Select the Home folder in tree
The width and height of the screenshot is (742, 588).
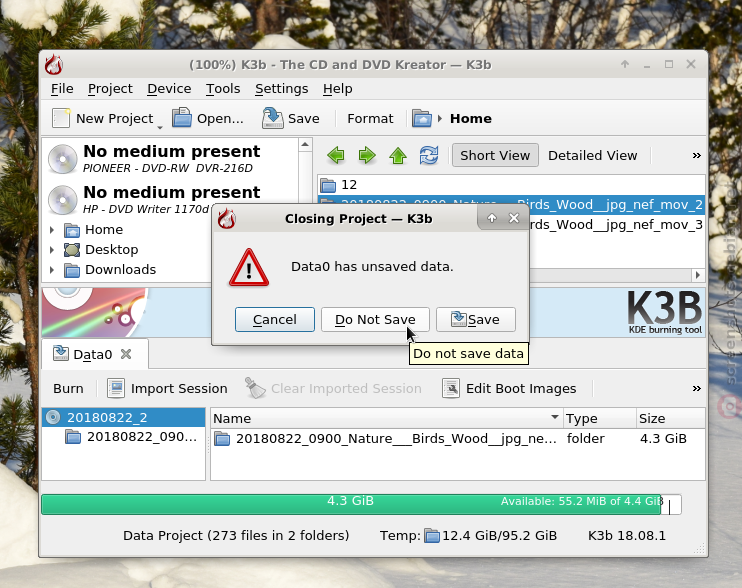tap(94, 230)
